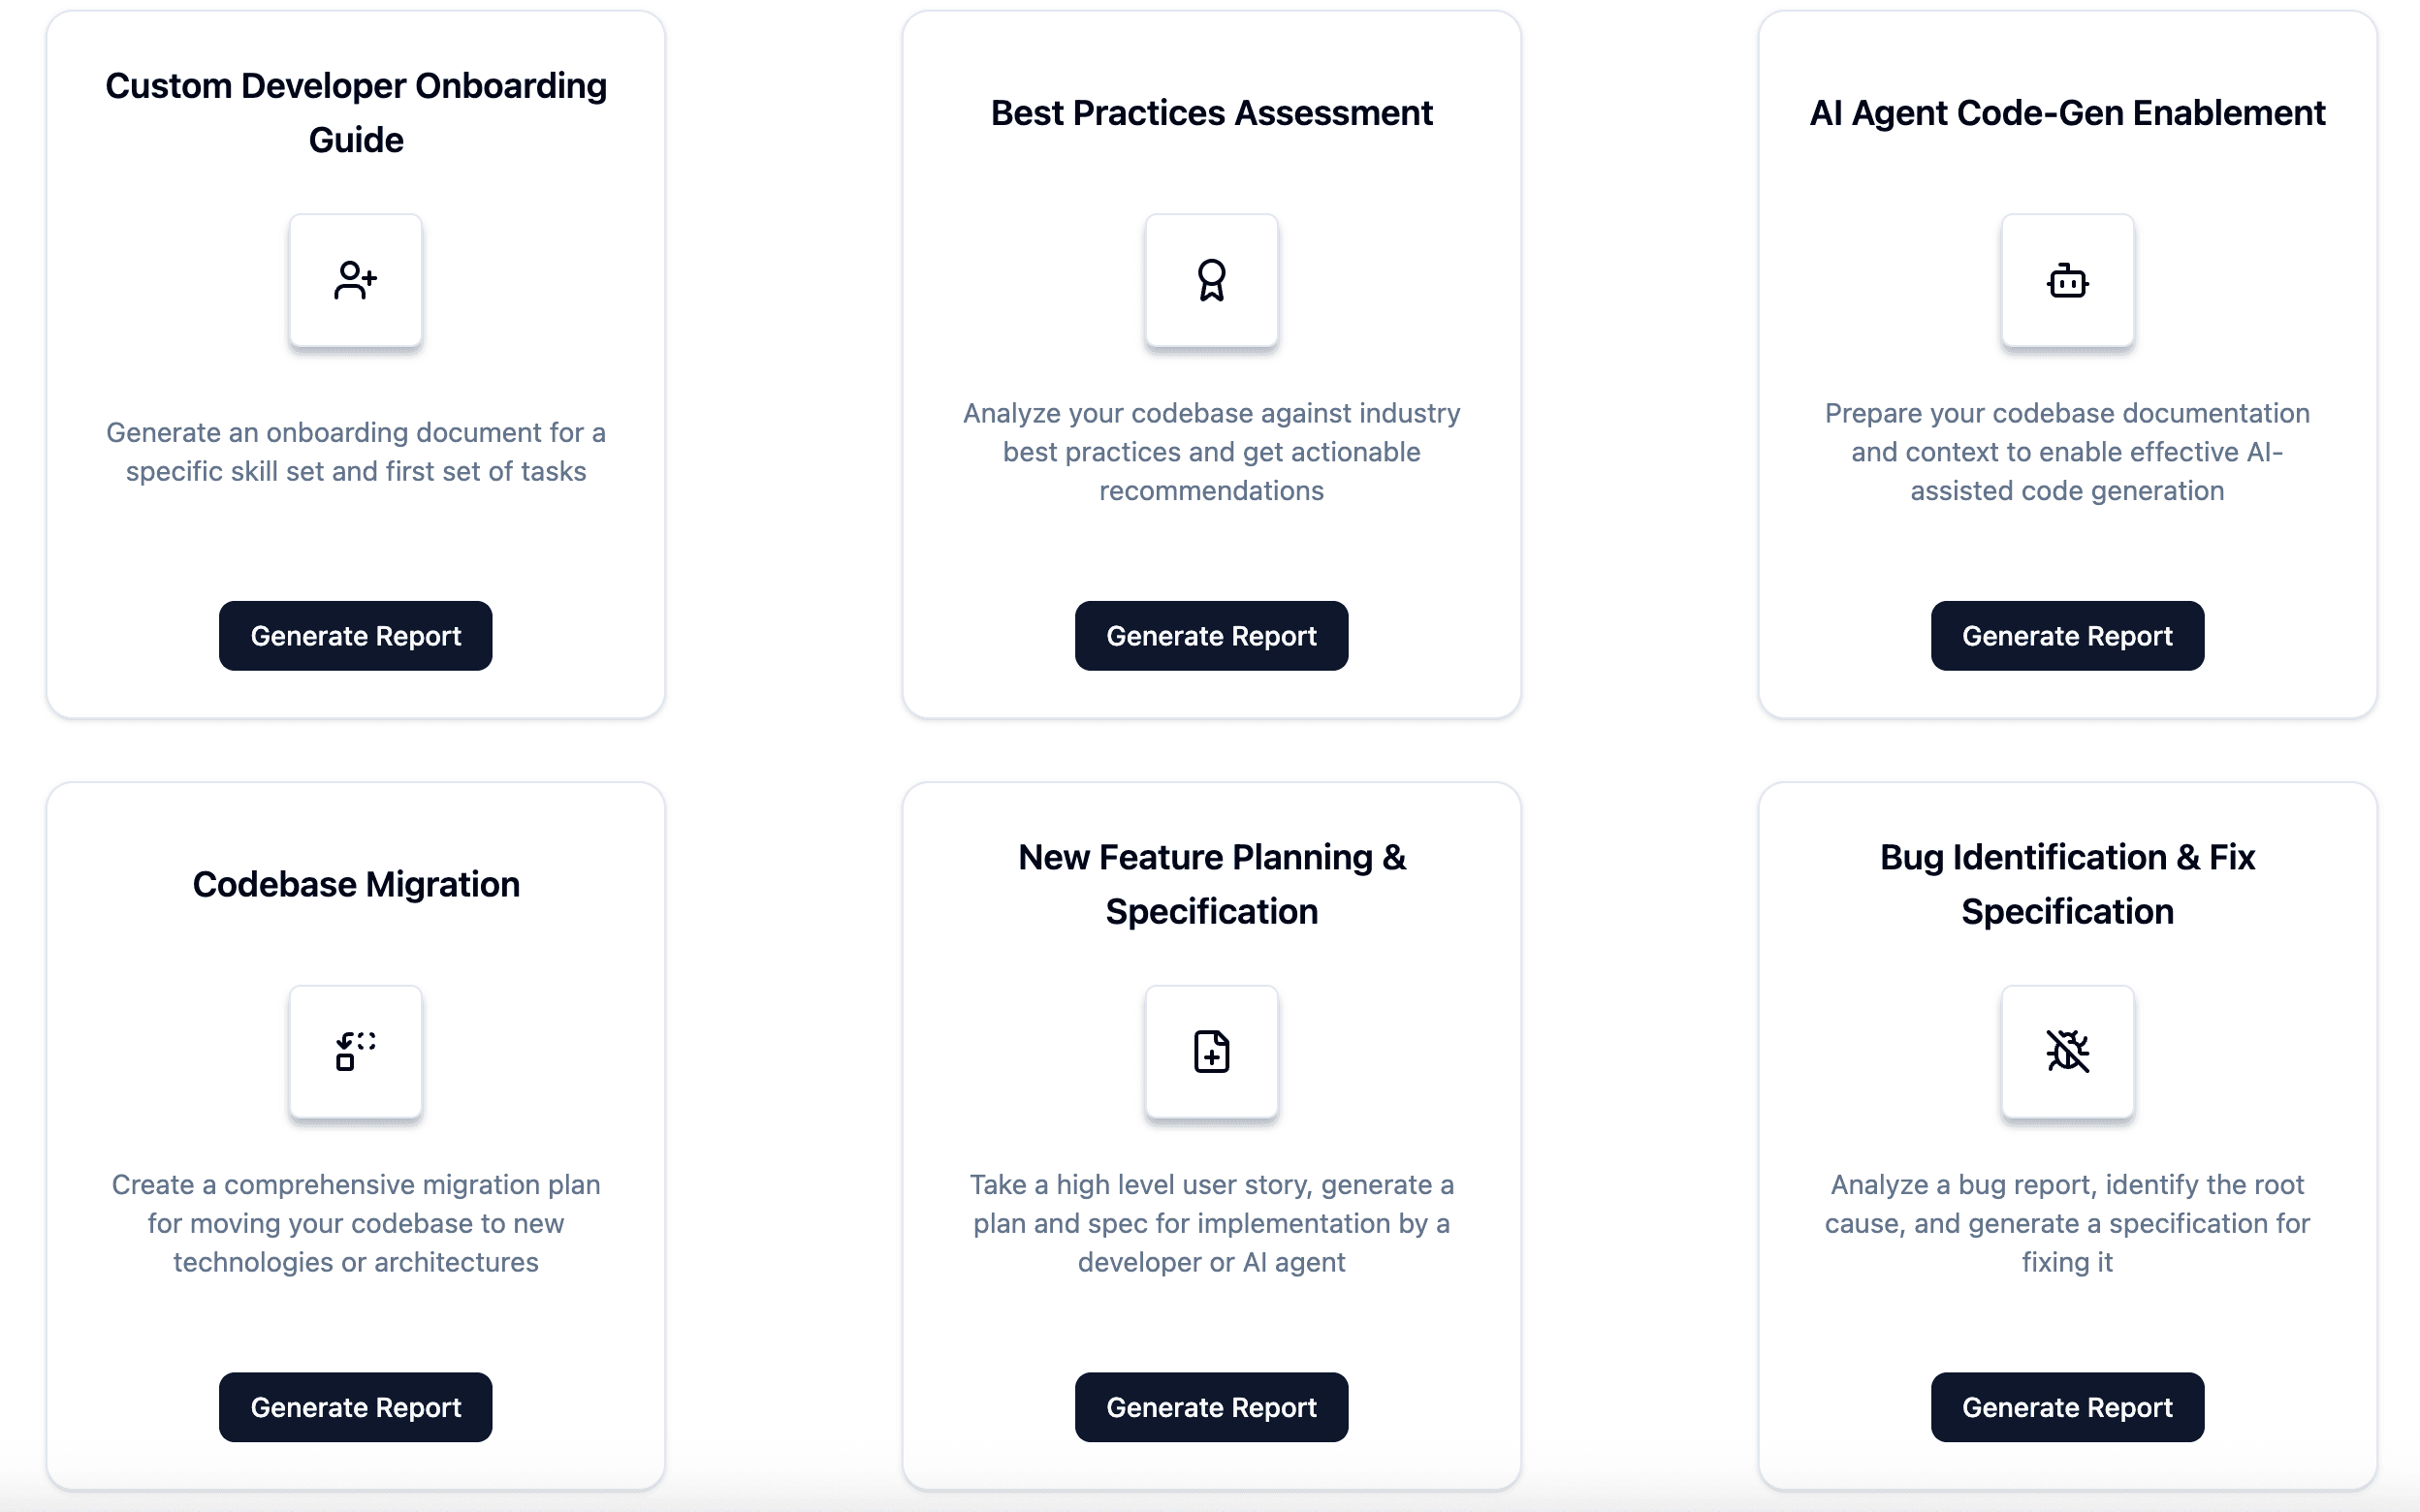Image resolution: width=2420 pixels, height=1512 pixels.
Task: Click the AI Agent Code-Gen Enablement heading
Action: point(2066,113)
